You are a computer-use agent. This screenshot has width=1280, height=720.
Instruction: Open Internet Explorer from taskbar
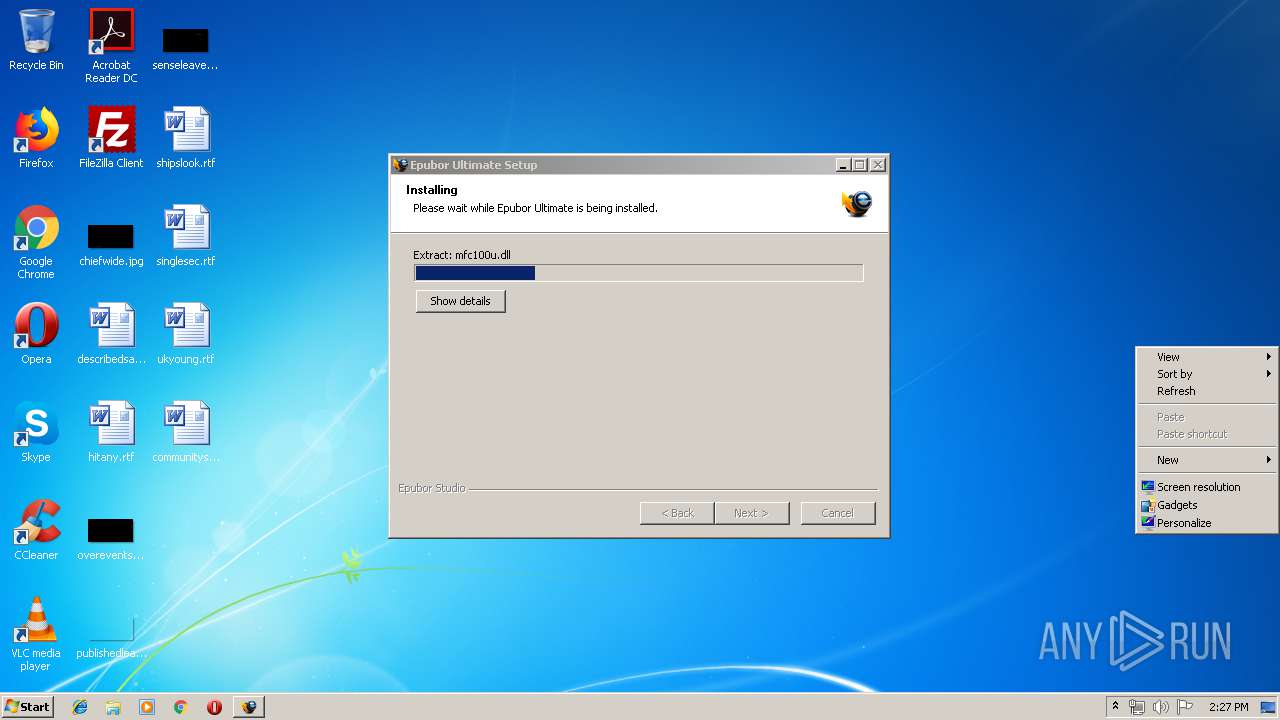point(80,707)
